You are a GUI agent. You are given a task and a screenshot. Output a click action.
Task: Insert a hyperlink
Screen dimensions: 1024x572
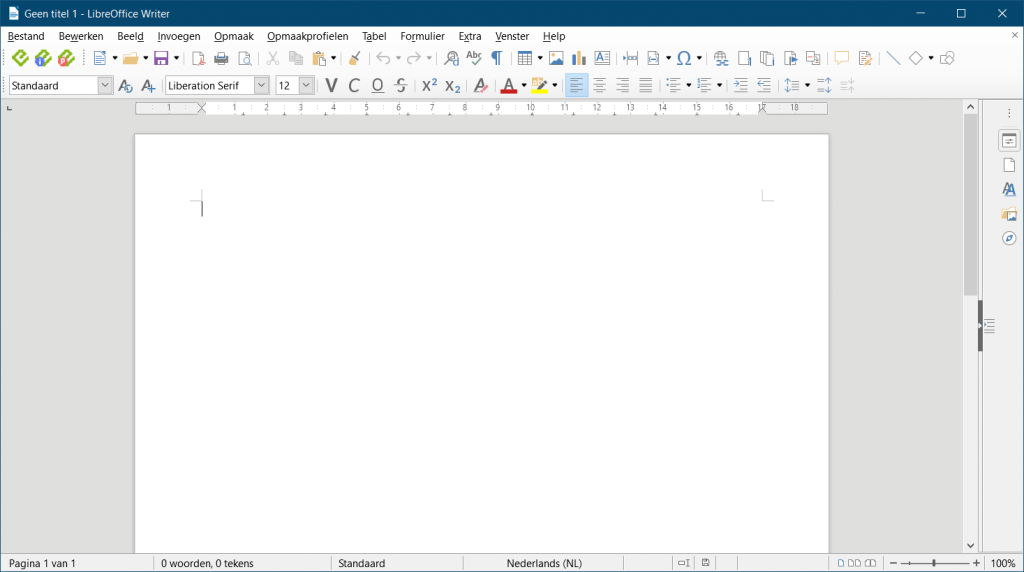(x=721, y=59)
